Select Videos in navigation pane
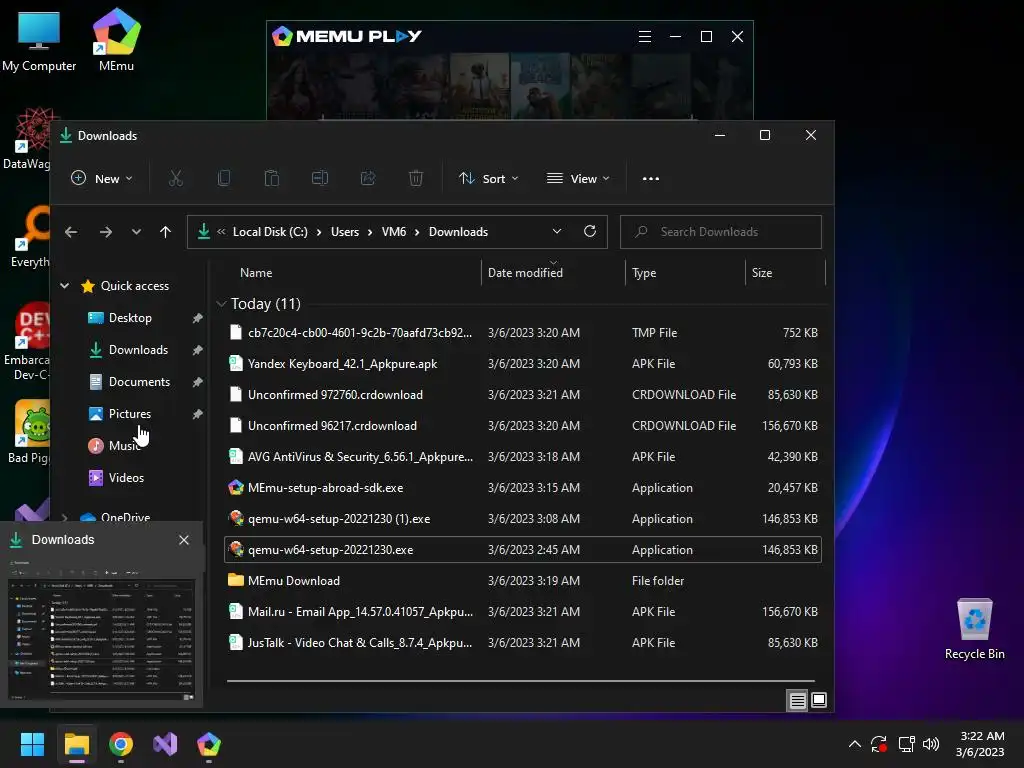 [x=126, y=478]
